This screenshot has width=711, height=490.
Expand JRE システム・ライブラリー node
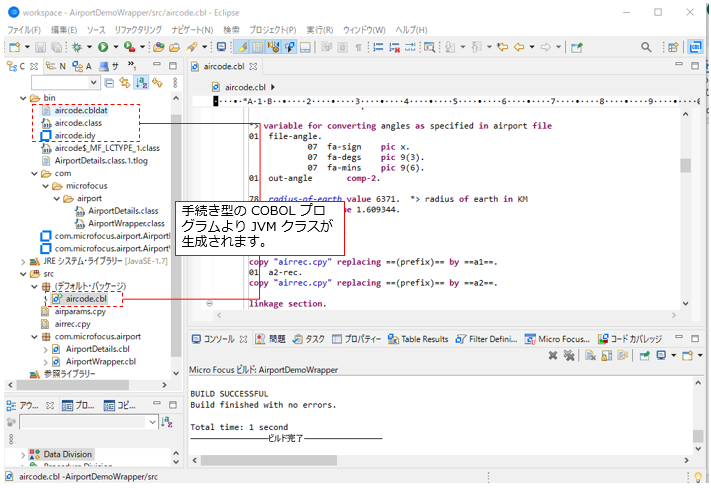23,262
